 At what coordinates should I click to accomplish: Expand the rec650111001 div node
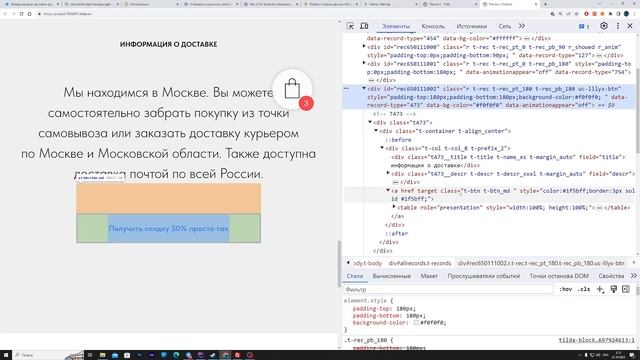tap(364, 63)
